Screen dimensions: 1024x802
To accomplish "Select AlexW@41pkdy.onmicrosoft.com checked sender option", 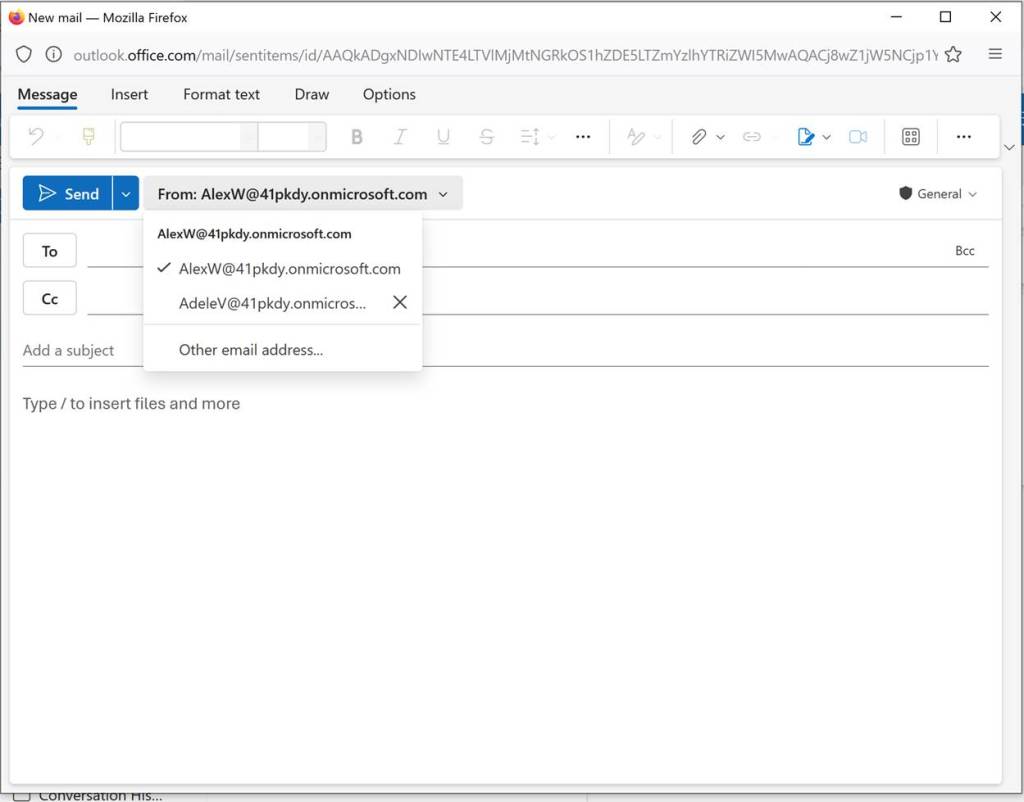I will click(x=289, y=269).
